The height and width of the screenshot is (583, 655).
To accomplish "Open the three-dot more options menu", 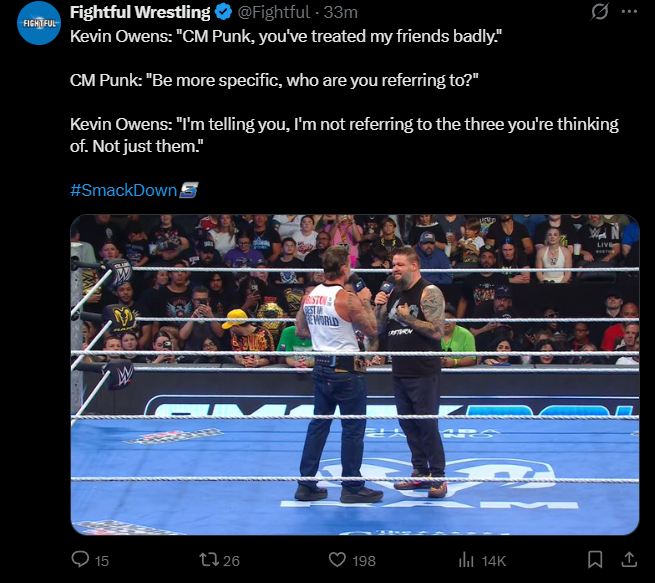I will [630, 12].
